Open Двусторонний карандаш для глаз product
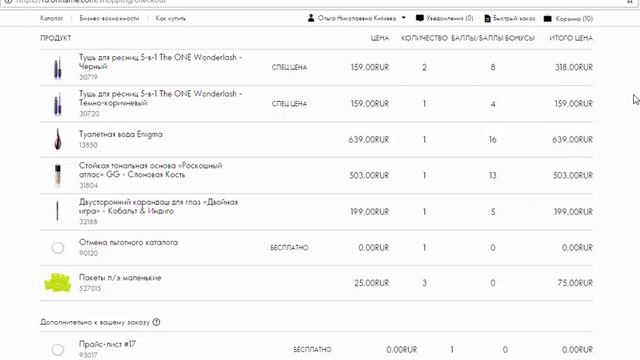This screenshot has height=360, width=640. coord(158,206)
